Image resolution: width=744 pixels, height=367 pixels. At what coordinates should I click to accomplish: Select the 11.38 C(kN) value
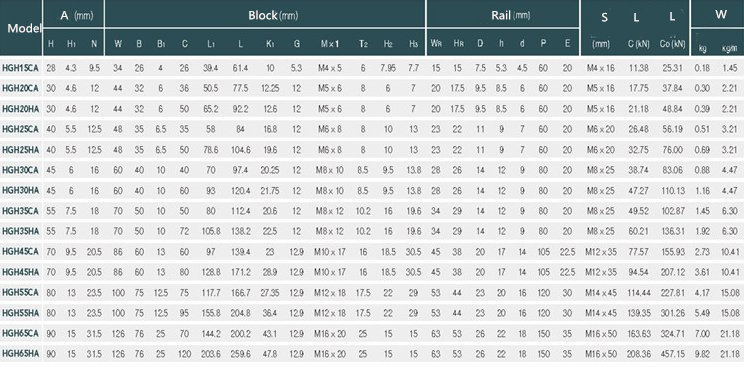click(638, 68)
